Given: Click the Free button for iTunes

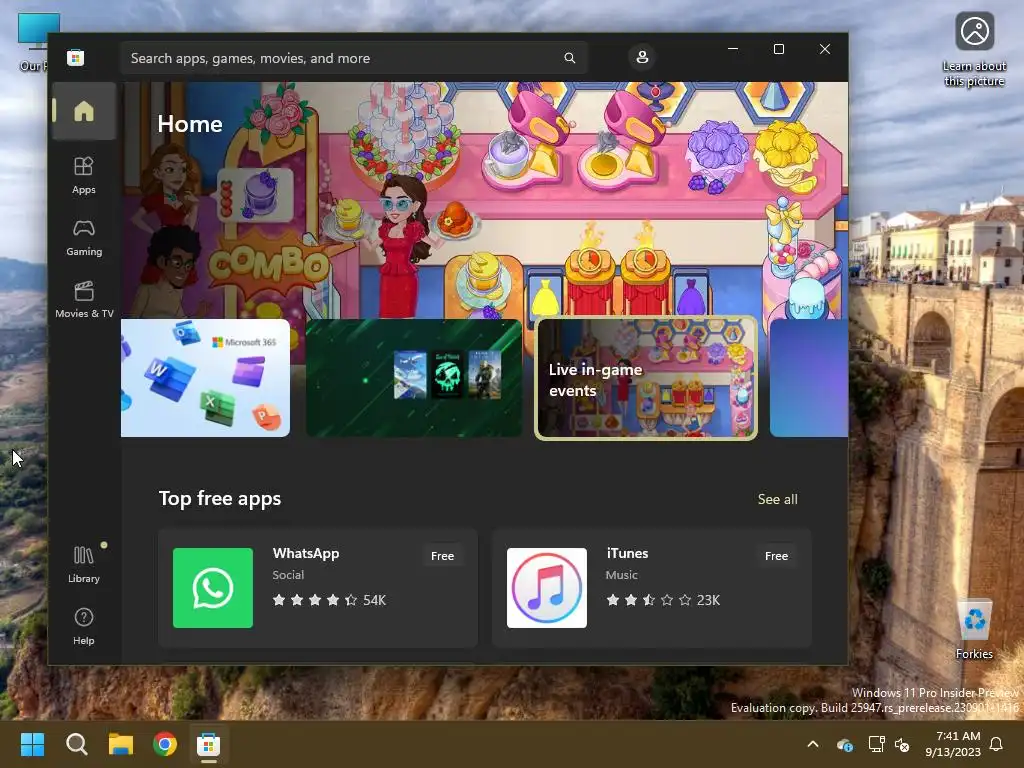Looking at the screenshot, I should tap(776, 556).
